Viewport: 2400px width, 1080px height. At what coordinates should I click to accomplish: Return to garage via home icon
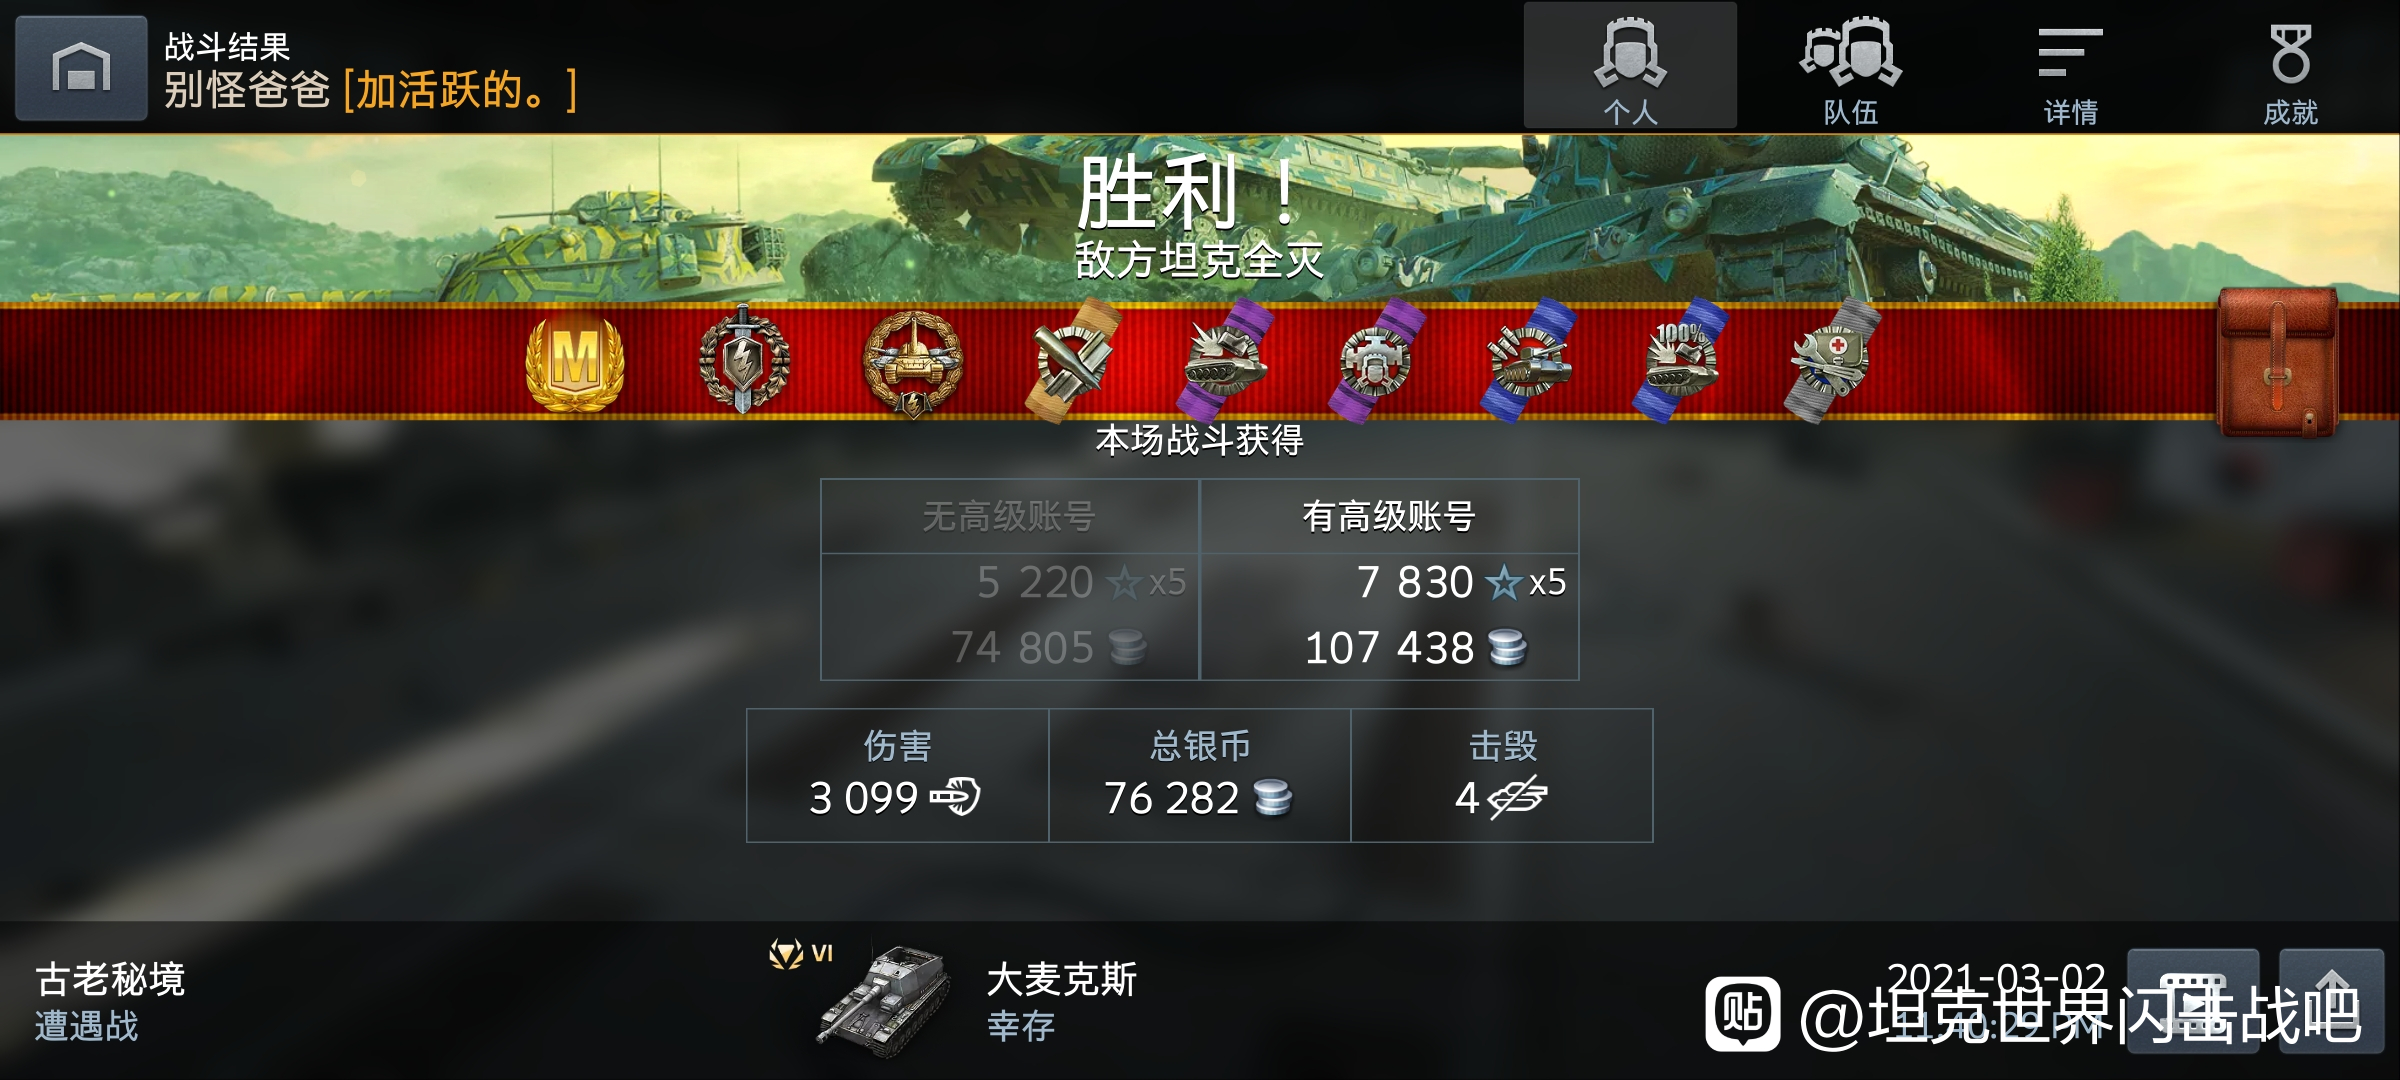tap(81, 67)
